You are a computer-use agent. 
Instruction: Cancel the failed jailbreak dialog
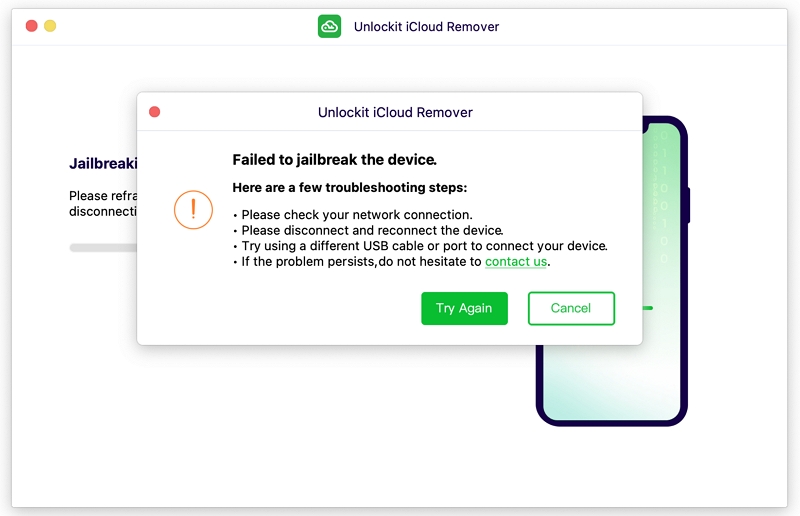(571, 308)
